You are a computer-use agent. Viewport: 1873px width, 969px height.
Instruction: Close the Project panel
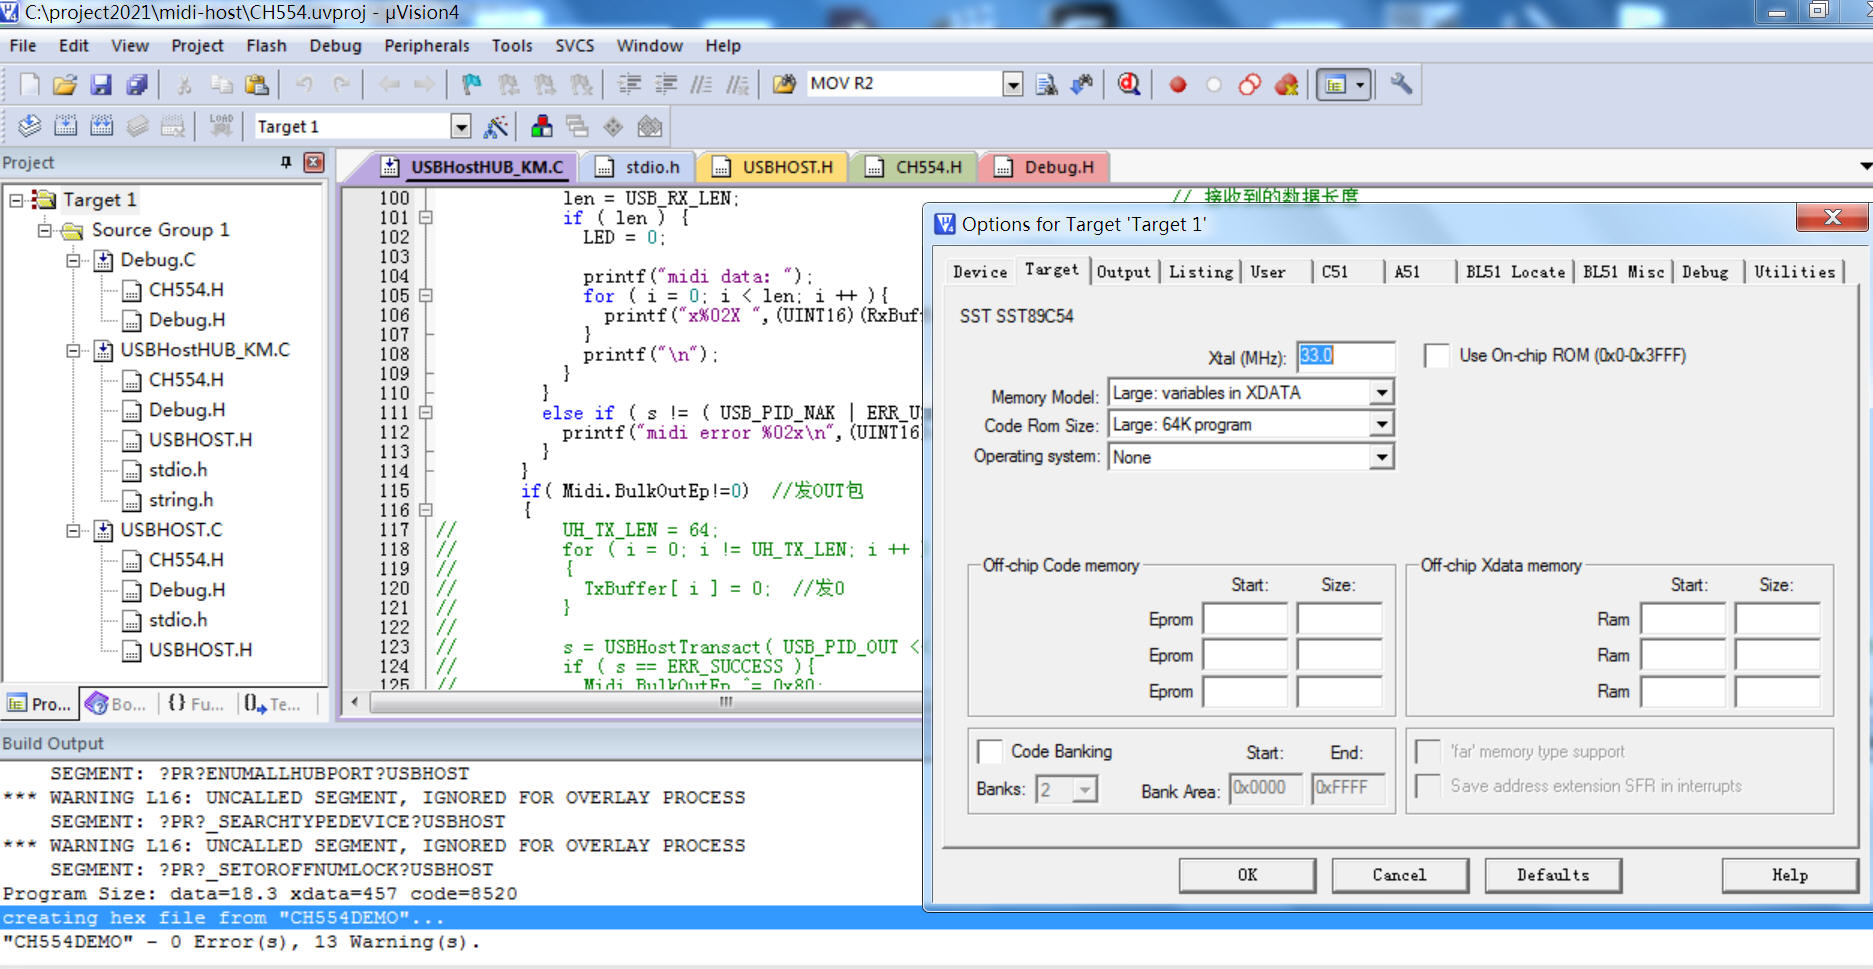(314, 162)
